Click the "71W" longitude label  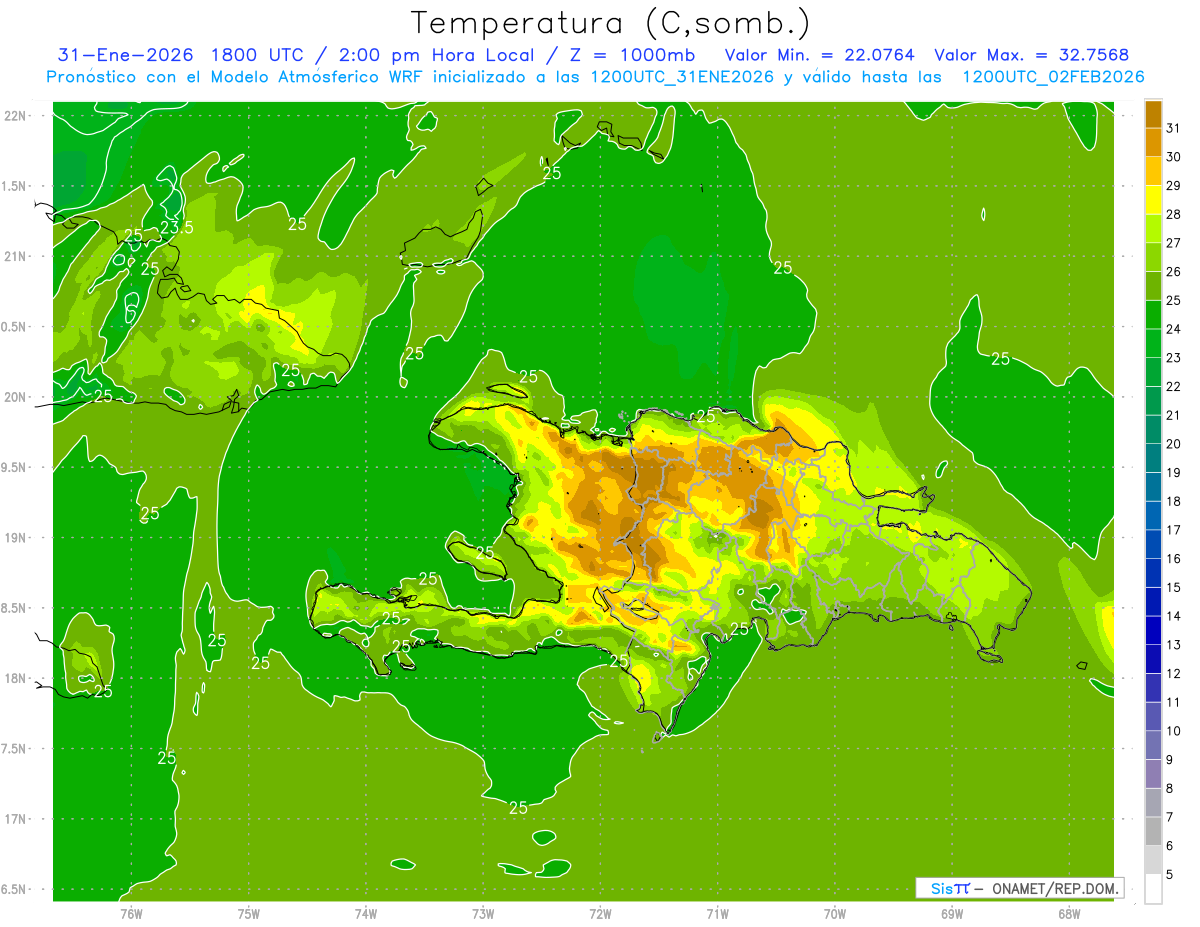pyautogui.click(x=717, y=913)
